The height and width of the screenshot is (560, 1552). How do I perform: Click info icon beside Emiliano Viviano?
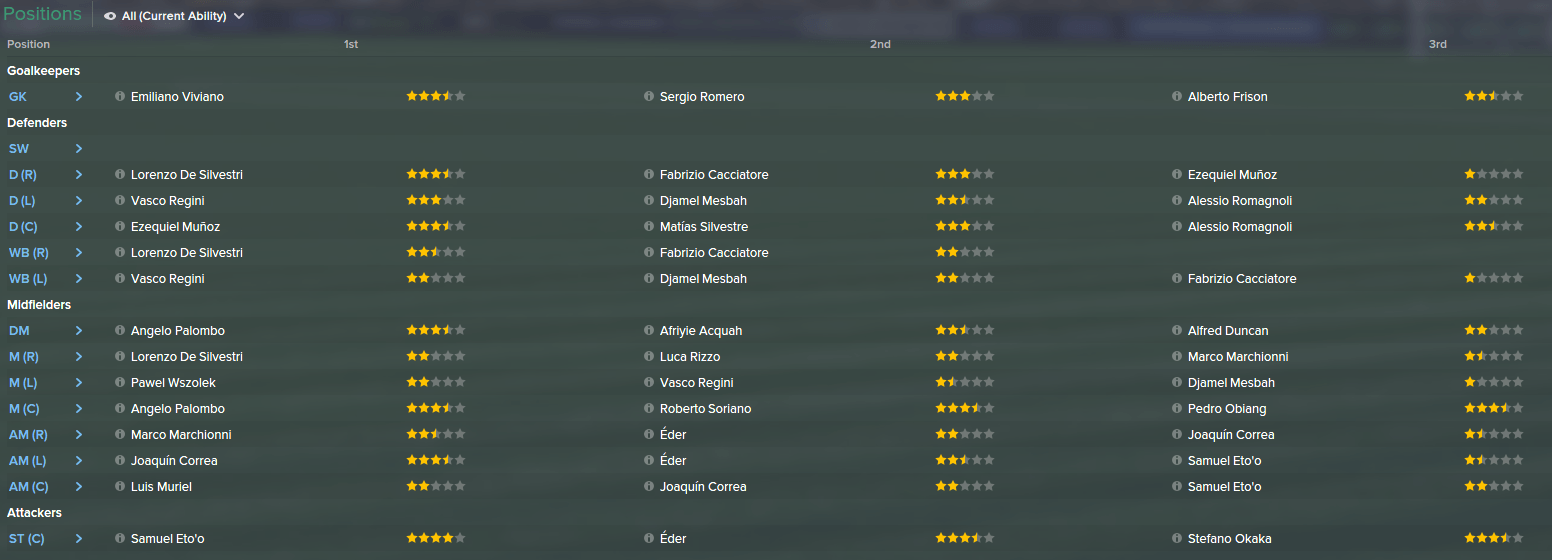tap(120, 97)
